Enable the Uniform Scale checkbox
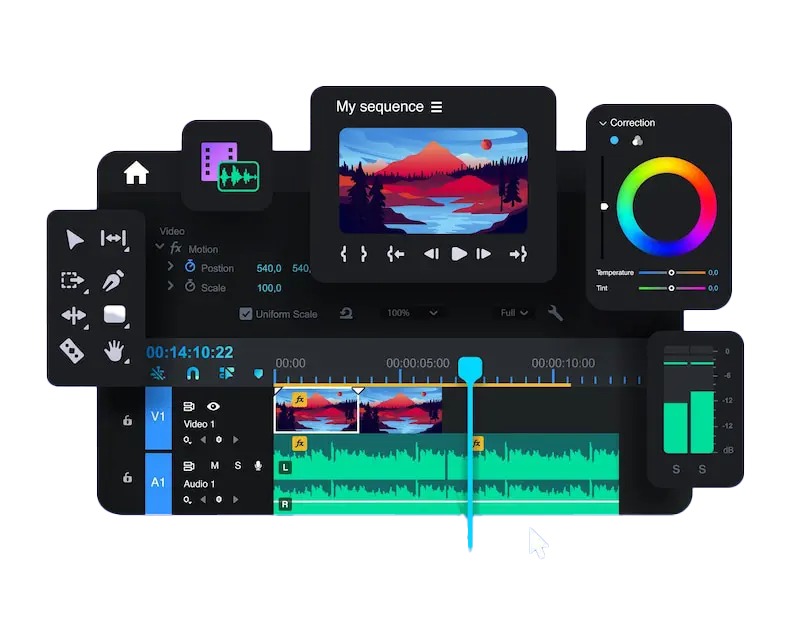793x620 pixels. 246,314
